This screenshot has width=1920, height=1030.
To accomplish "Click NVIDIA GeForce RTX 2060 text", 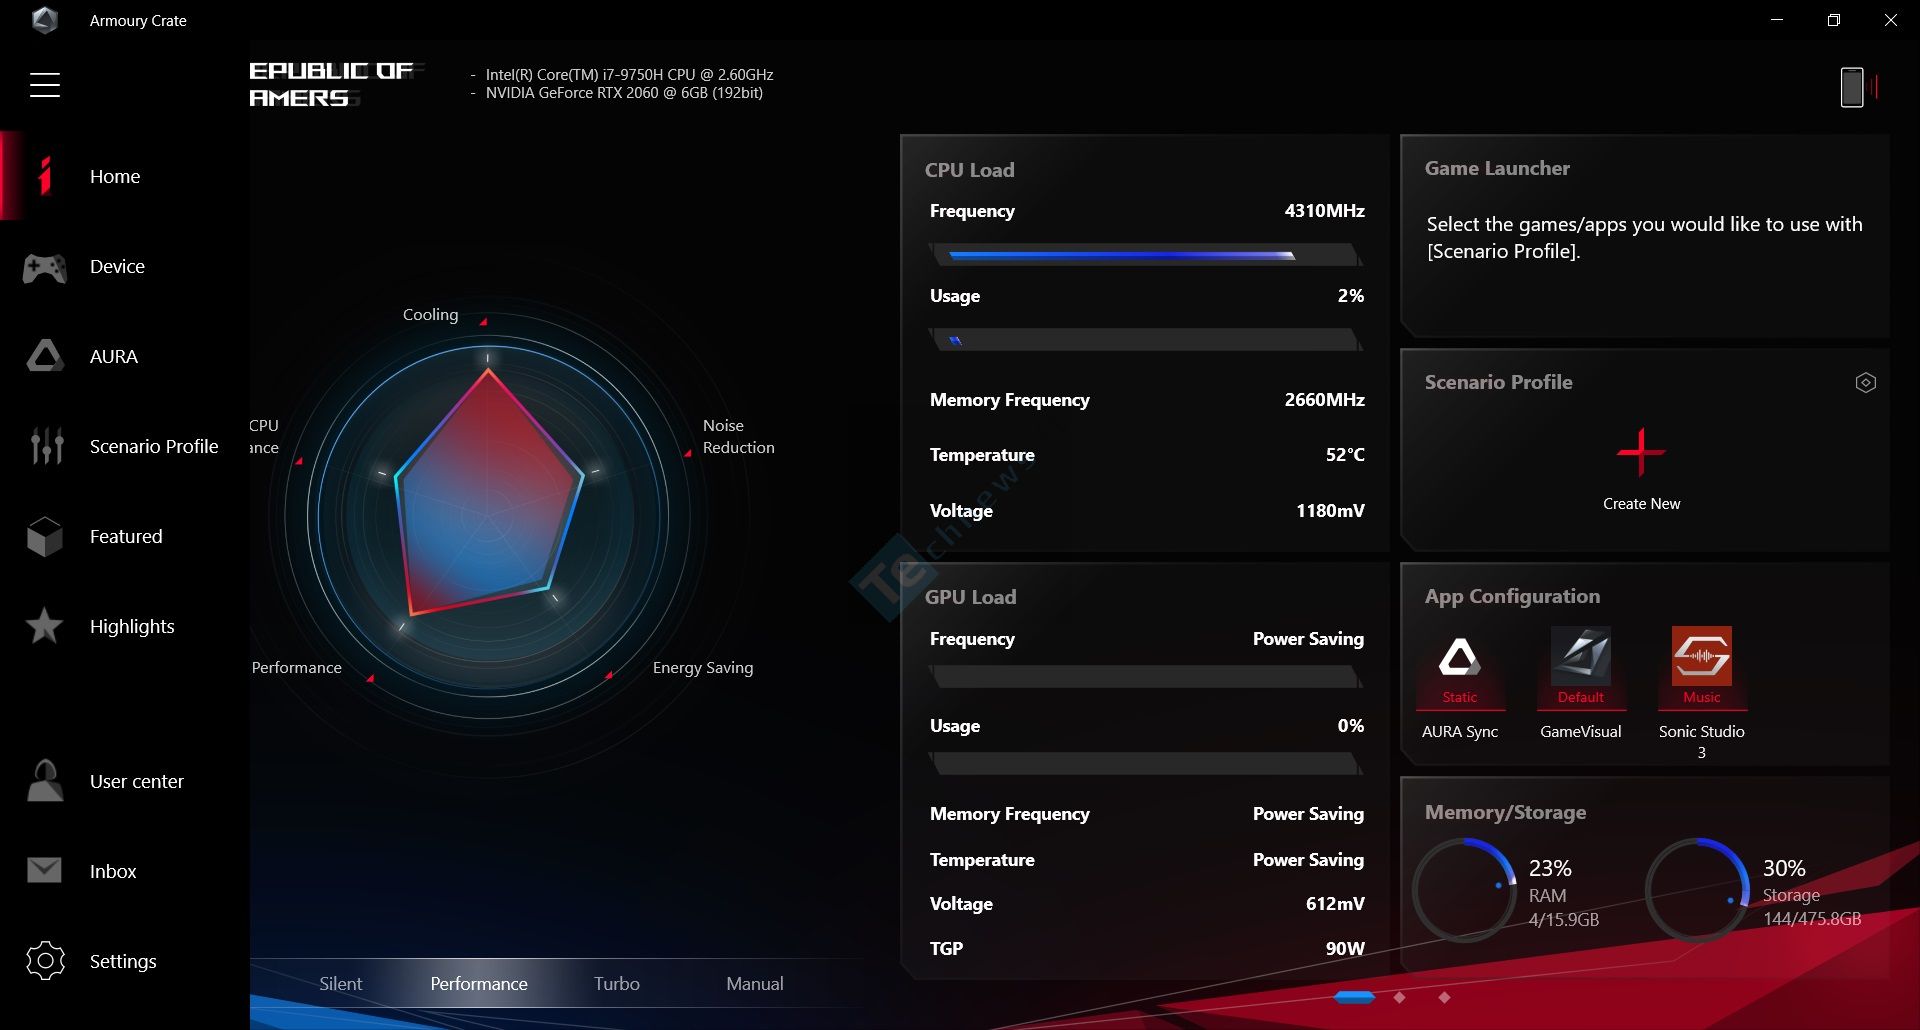I will click(624, 93).
